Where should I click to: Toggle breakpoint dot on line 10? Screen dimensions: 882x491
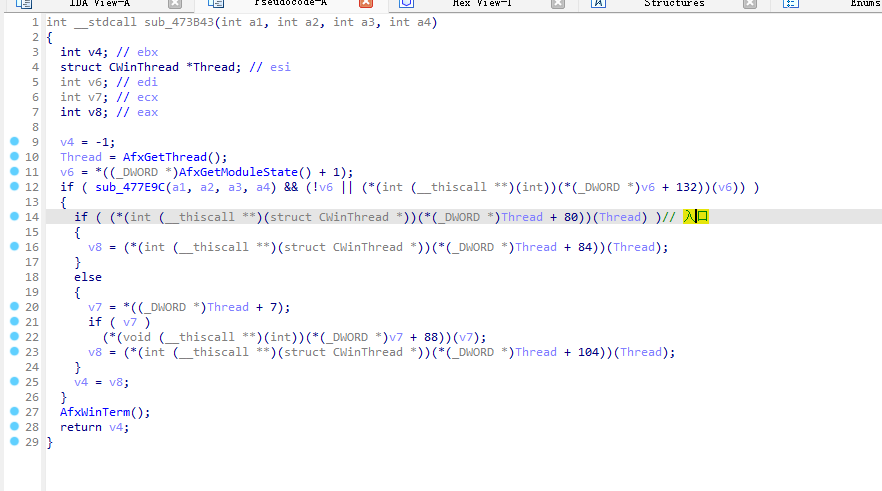coord(15,156)
